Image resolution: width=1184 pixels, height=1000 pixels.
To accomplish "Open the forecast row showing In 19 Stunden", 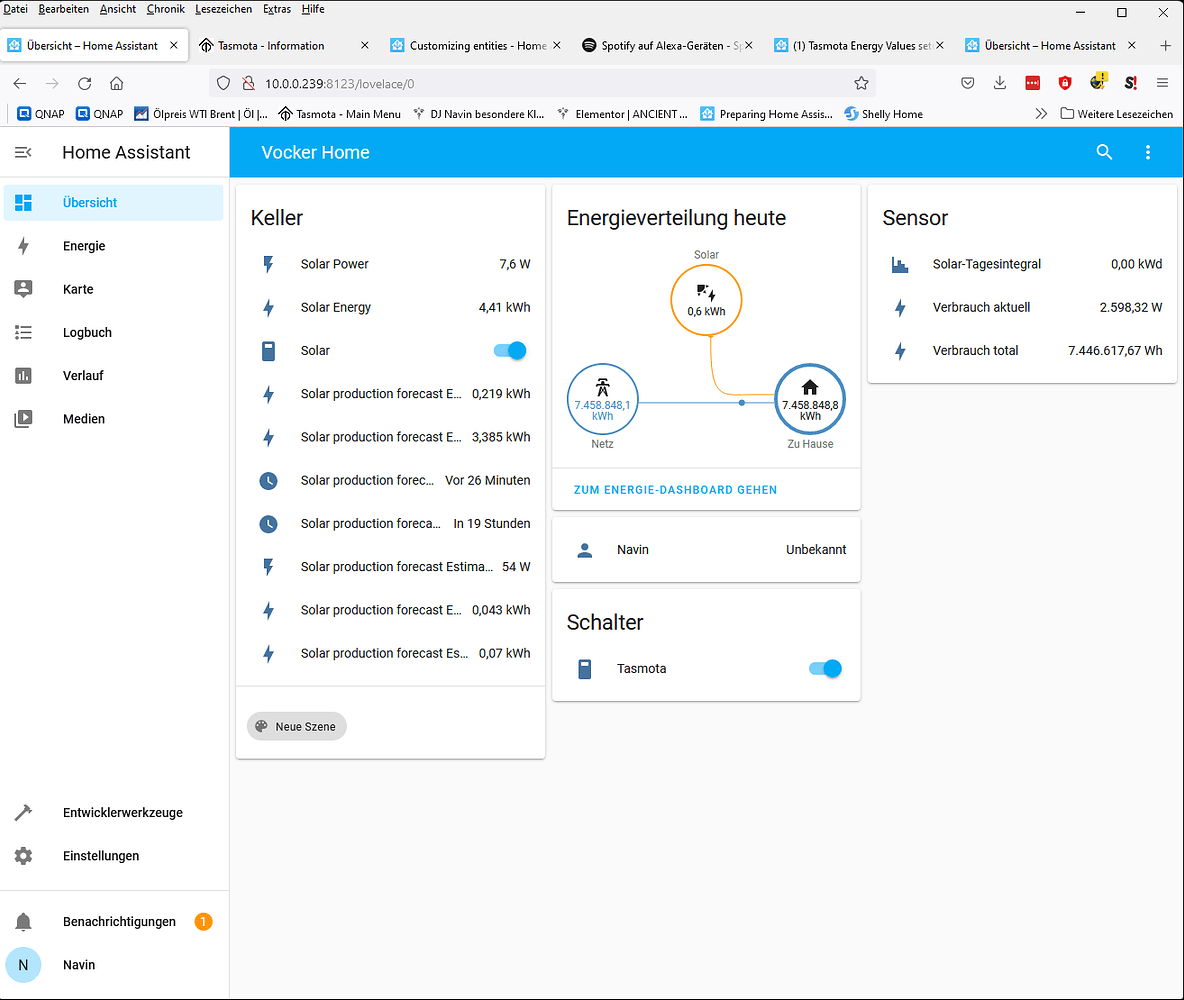I will pyautogui.click(x=390, y=523).
